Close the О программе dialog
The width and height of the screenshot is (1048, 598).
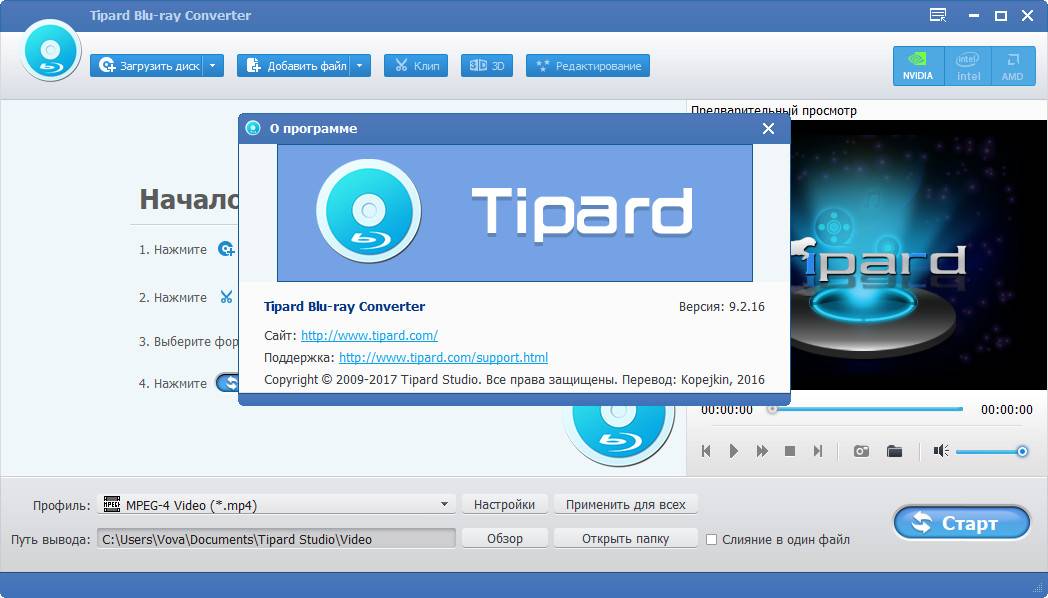(769, 128)
